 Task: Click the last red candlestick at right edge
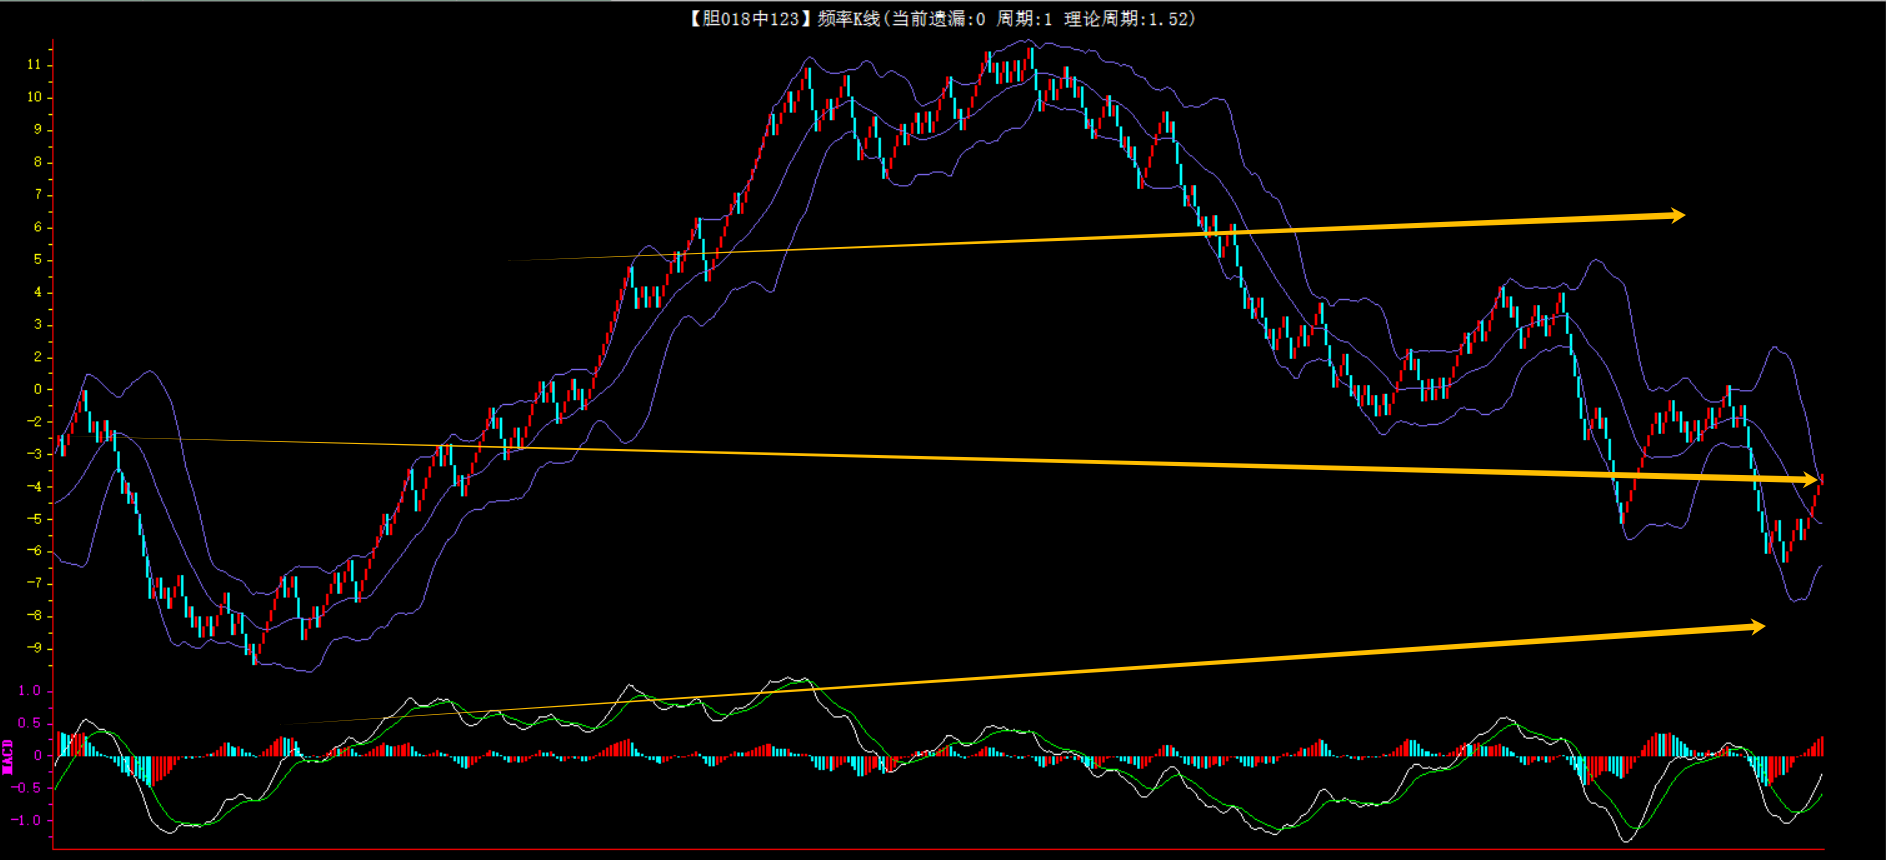(1821, 480)
